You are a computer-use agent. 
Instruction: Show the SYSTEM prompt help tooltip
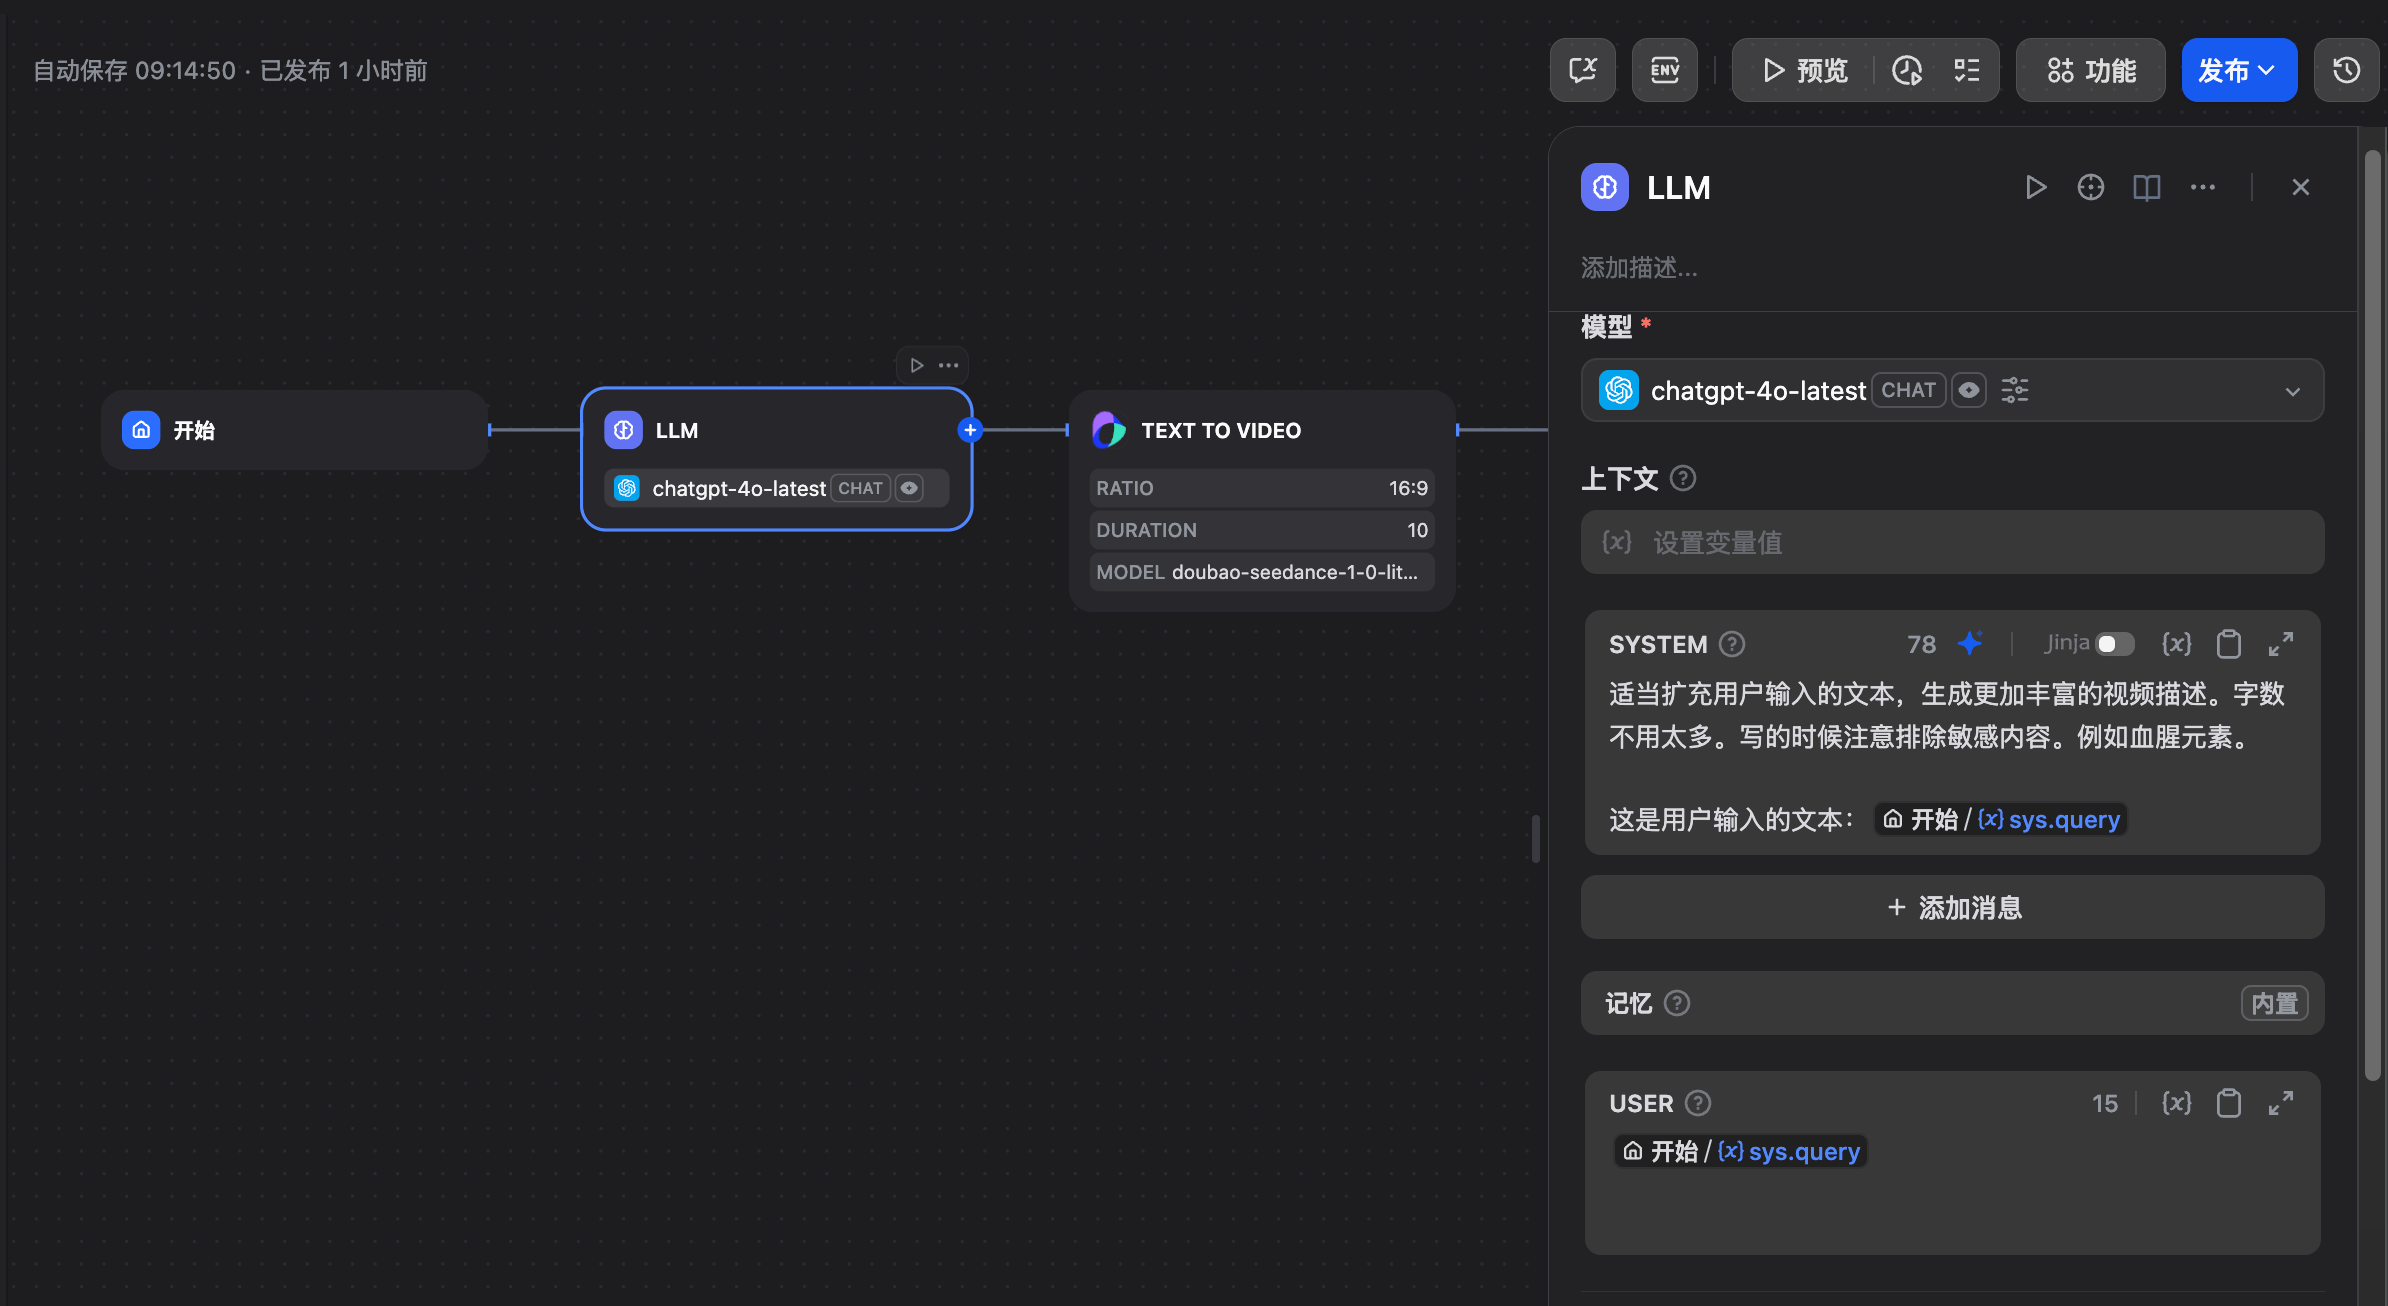pyautogui.click(x=1732, y=644)
